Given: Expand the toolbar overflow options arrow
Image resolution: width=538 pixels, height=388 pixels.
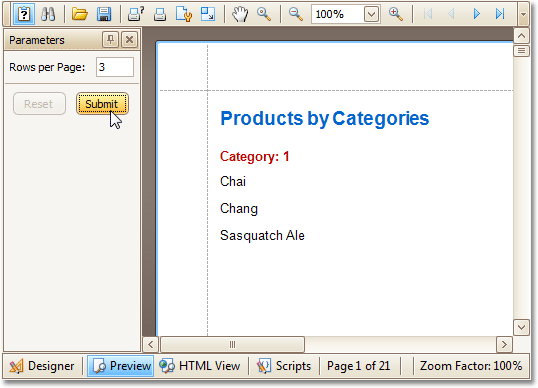Looking at the screenshot, I should coord(523,14).
